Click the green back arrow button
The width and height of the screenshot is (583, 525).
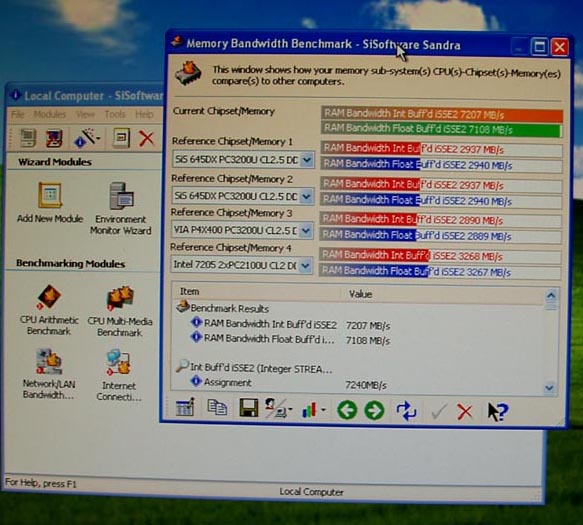point(347,410)
